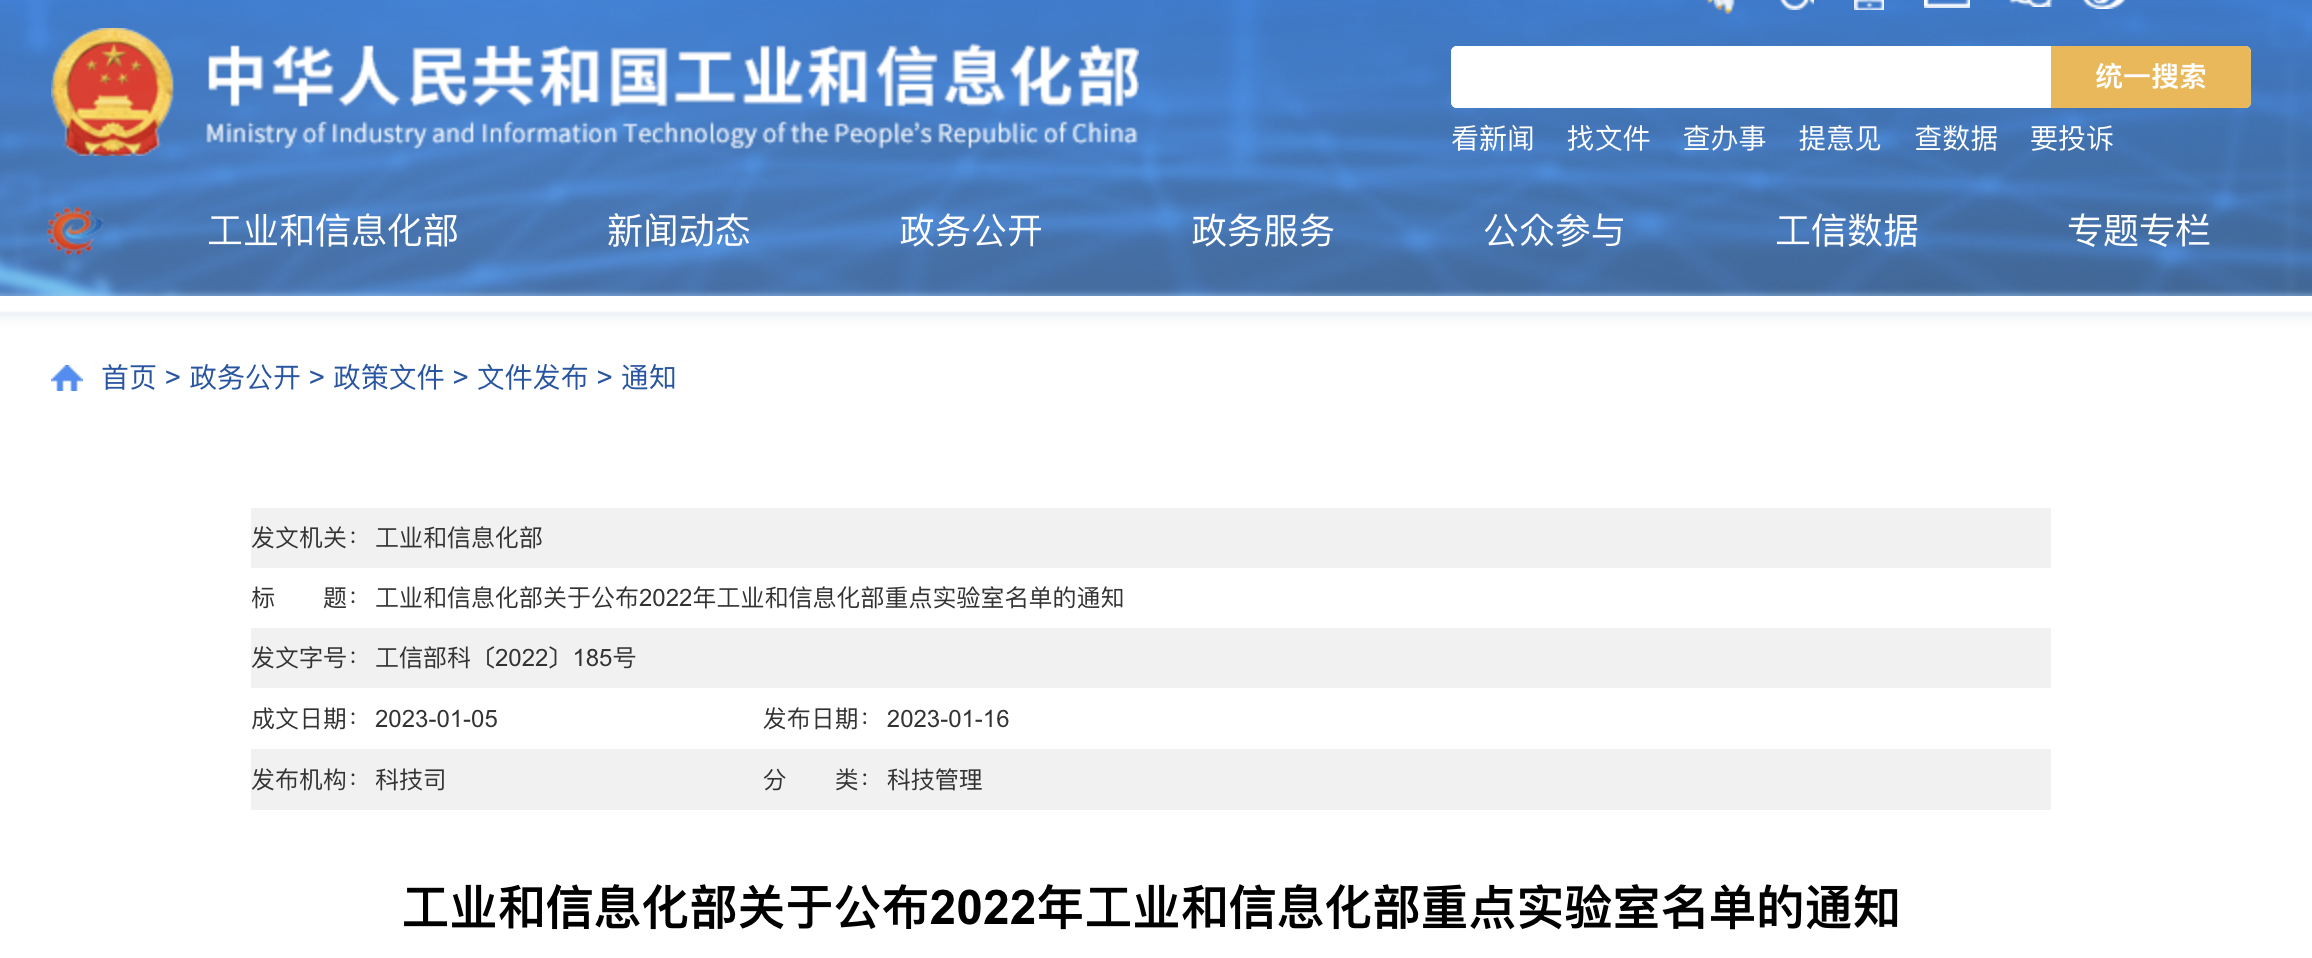
Task: Open the 查办事 quick link
Action: (x=1724, y=138)
